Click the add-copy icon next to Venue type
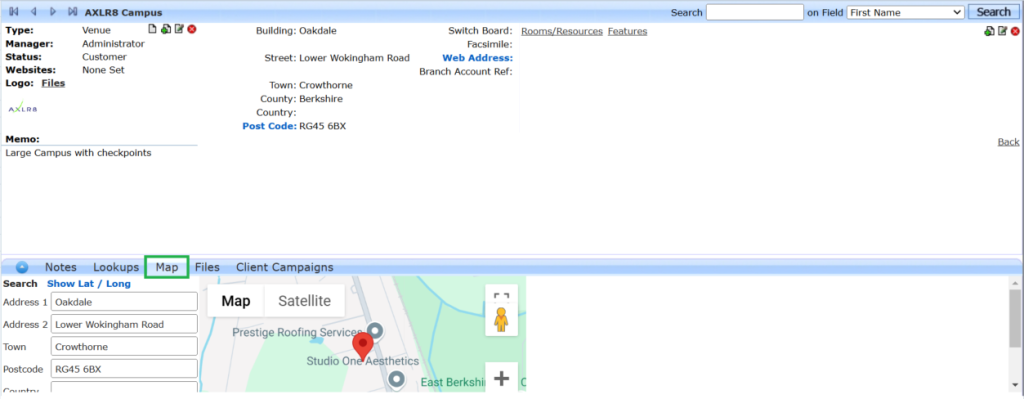This screenshot has width=1024, height=399. click(x=166, y=29)
